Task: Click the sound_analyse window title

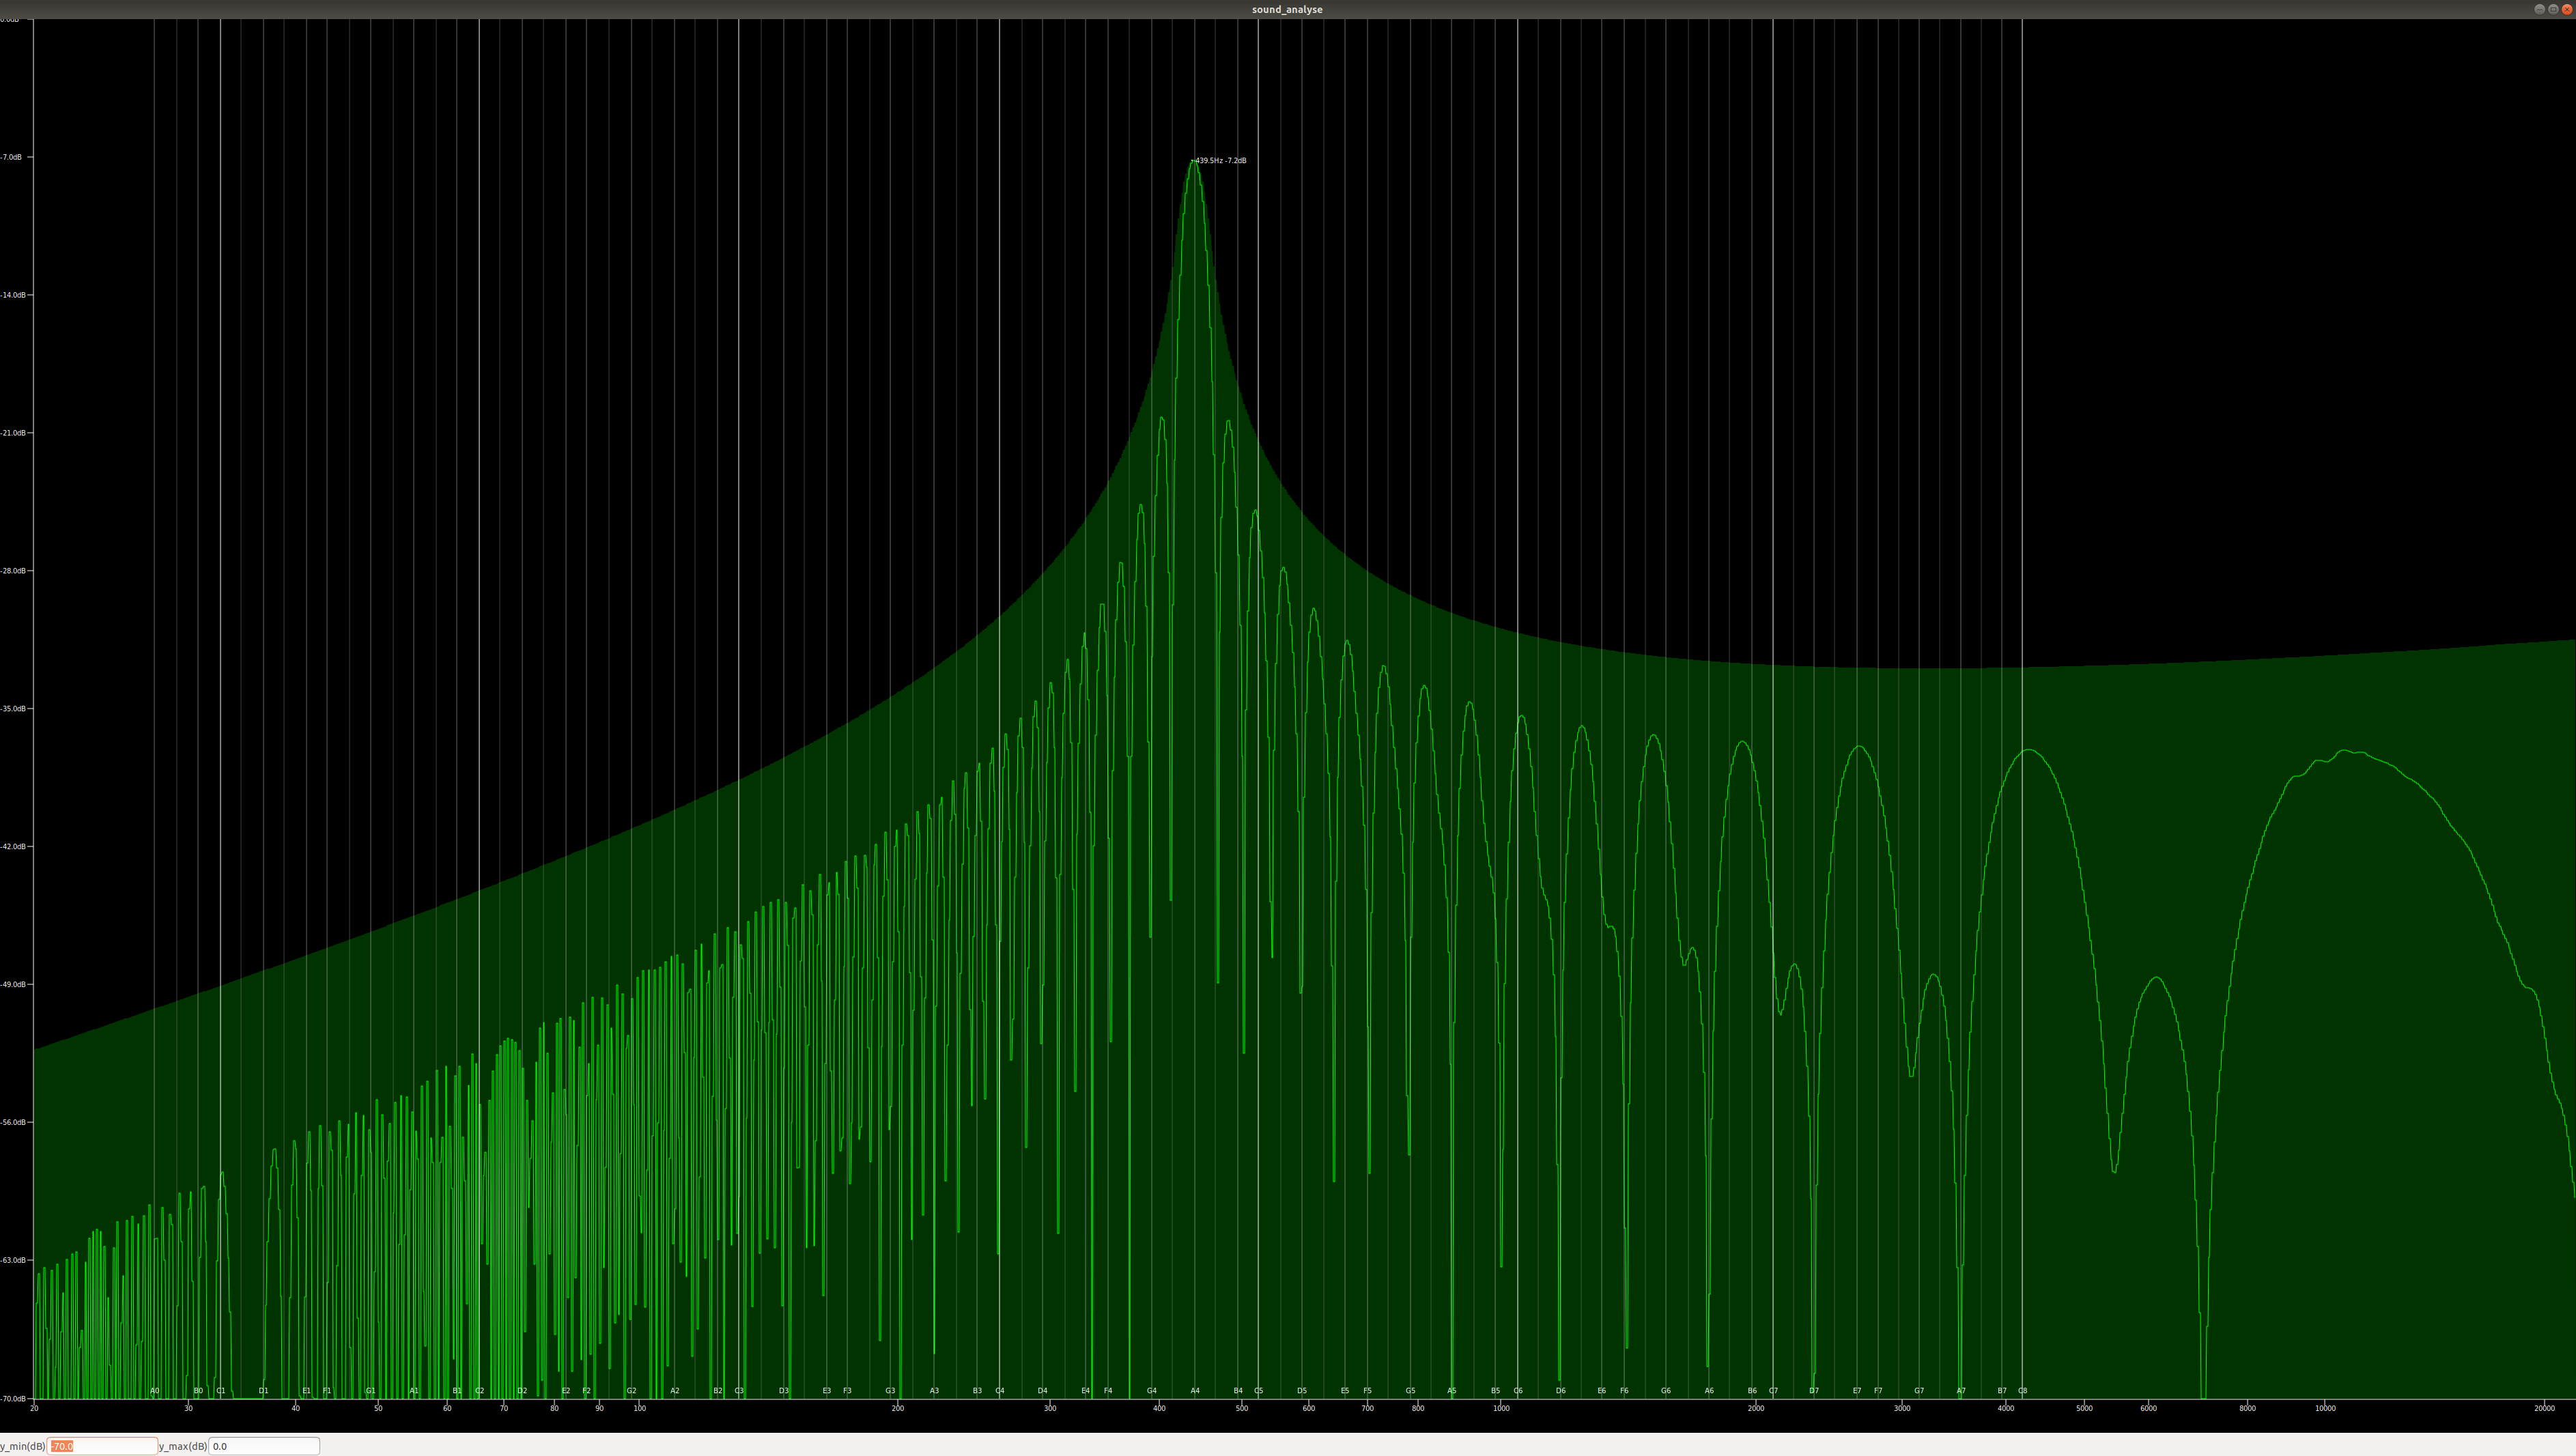Action: (x=1287, y=9)
